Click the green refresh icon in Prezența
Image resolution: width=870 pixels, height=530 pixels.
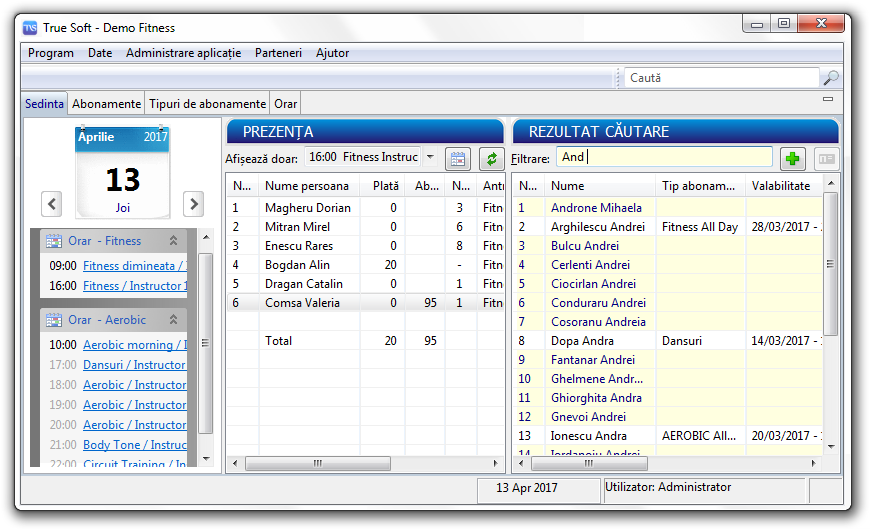(491, 158)
